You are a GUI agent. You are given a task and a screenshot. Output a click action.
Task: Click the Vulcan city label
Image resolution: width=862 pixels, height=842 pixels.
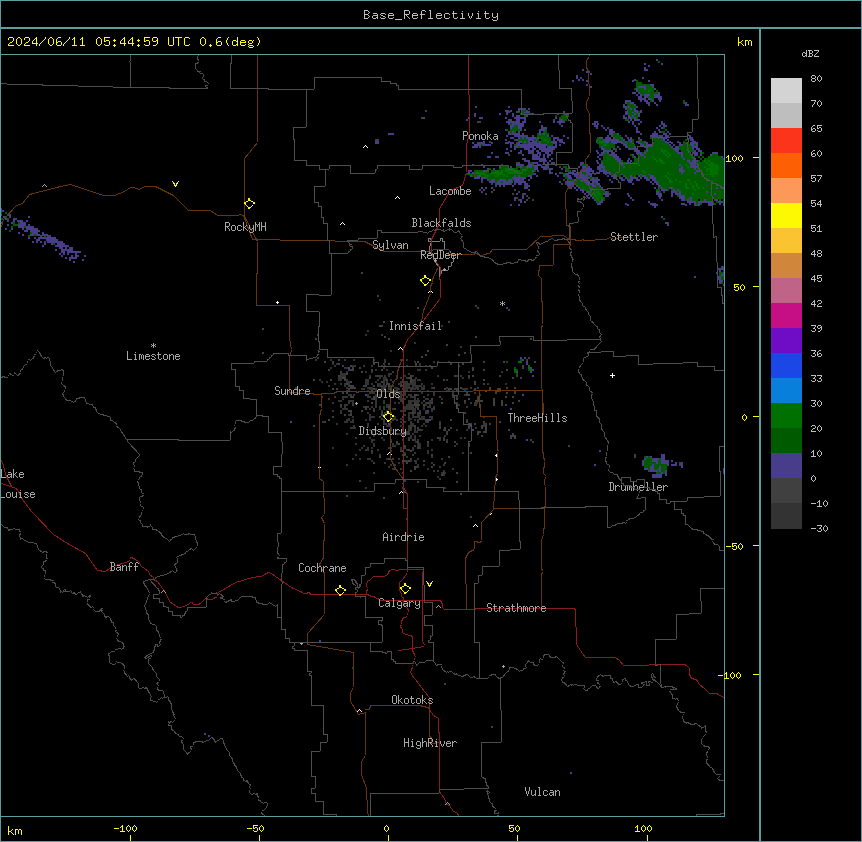coord(543,792)
